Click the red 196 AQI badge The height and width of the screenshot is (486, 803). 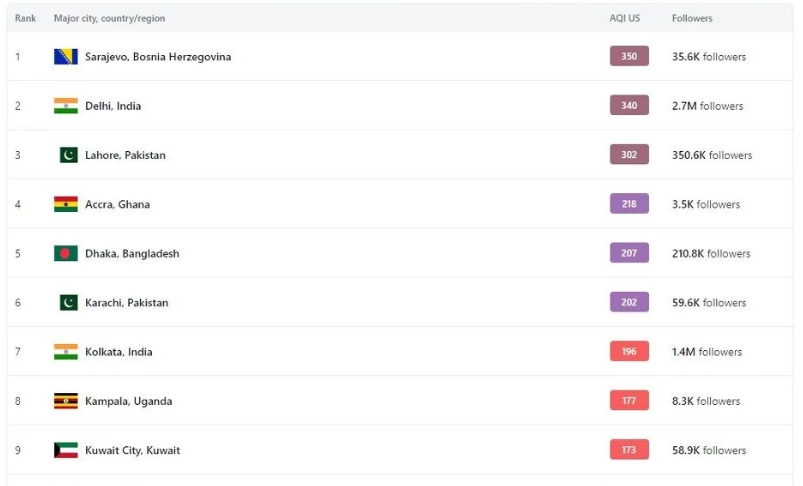629,352
